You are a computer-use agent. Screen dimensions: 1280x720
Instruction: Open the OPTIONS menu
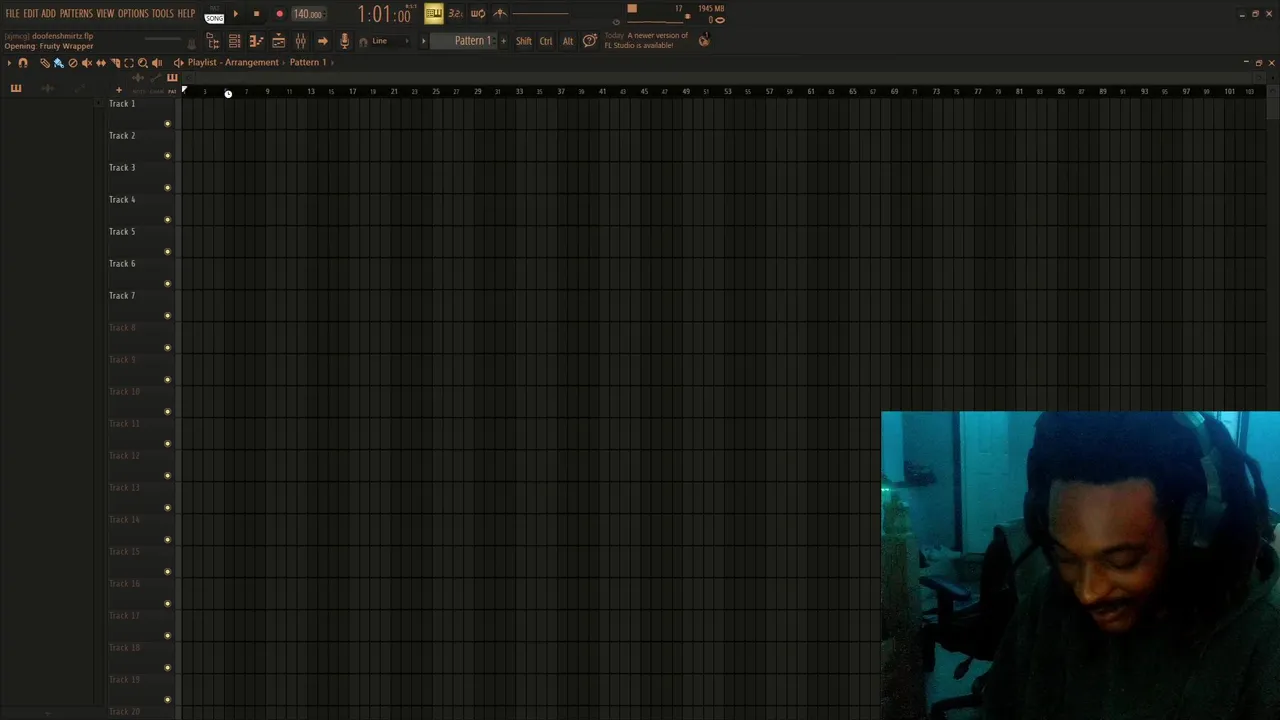(133, 14)
